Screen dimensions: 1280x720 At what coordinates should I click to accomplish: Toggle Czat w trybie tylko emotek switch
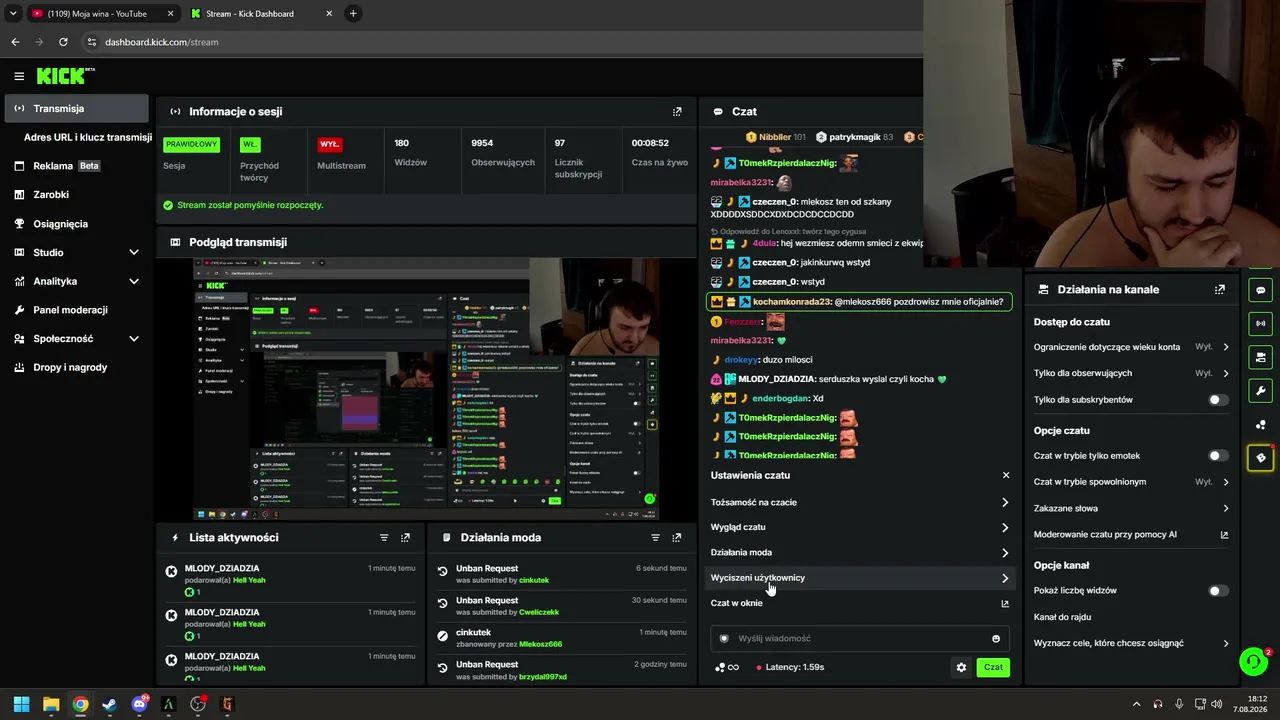1218,456
